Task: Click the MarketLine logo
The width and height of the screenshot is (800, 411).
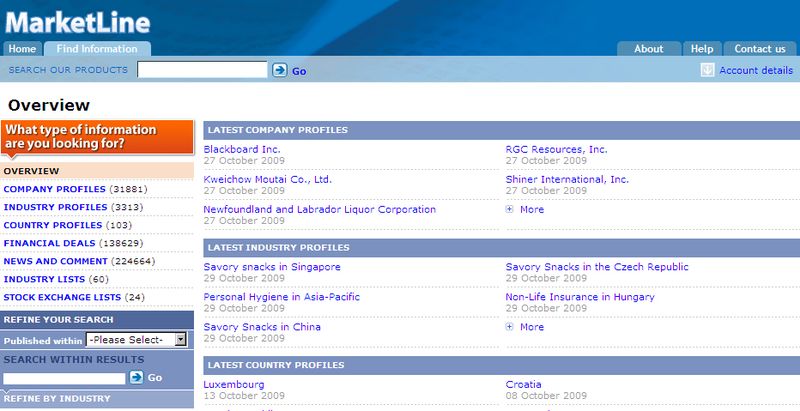Action: (x=78, y=22)
